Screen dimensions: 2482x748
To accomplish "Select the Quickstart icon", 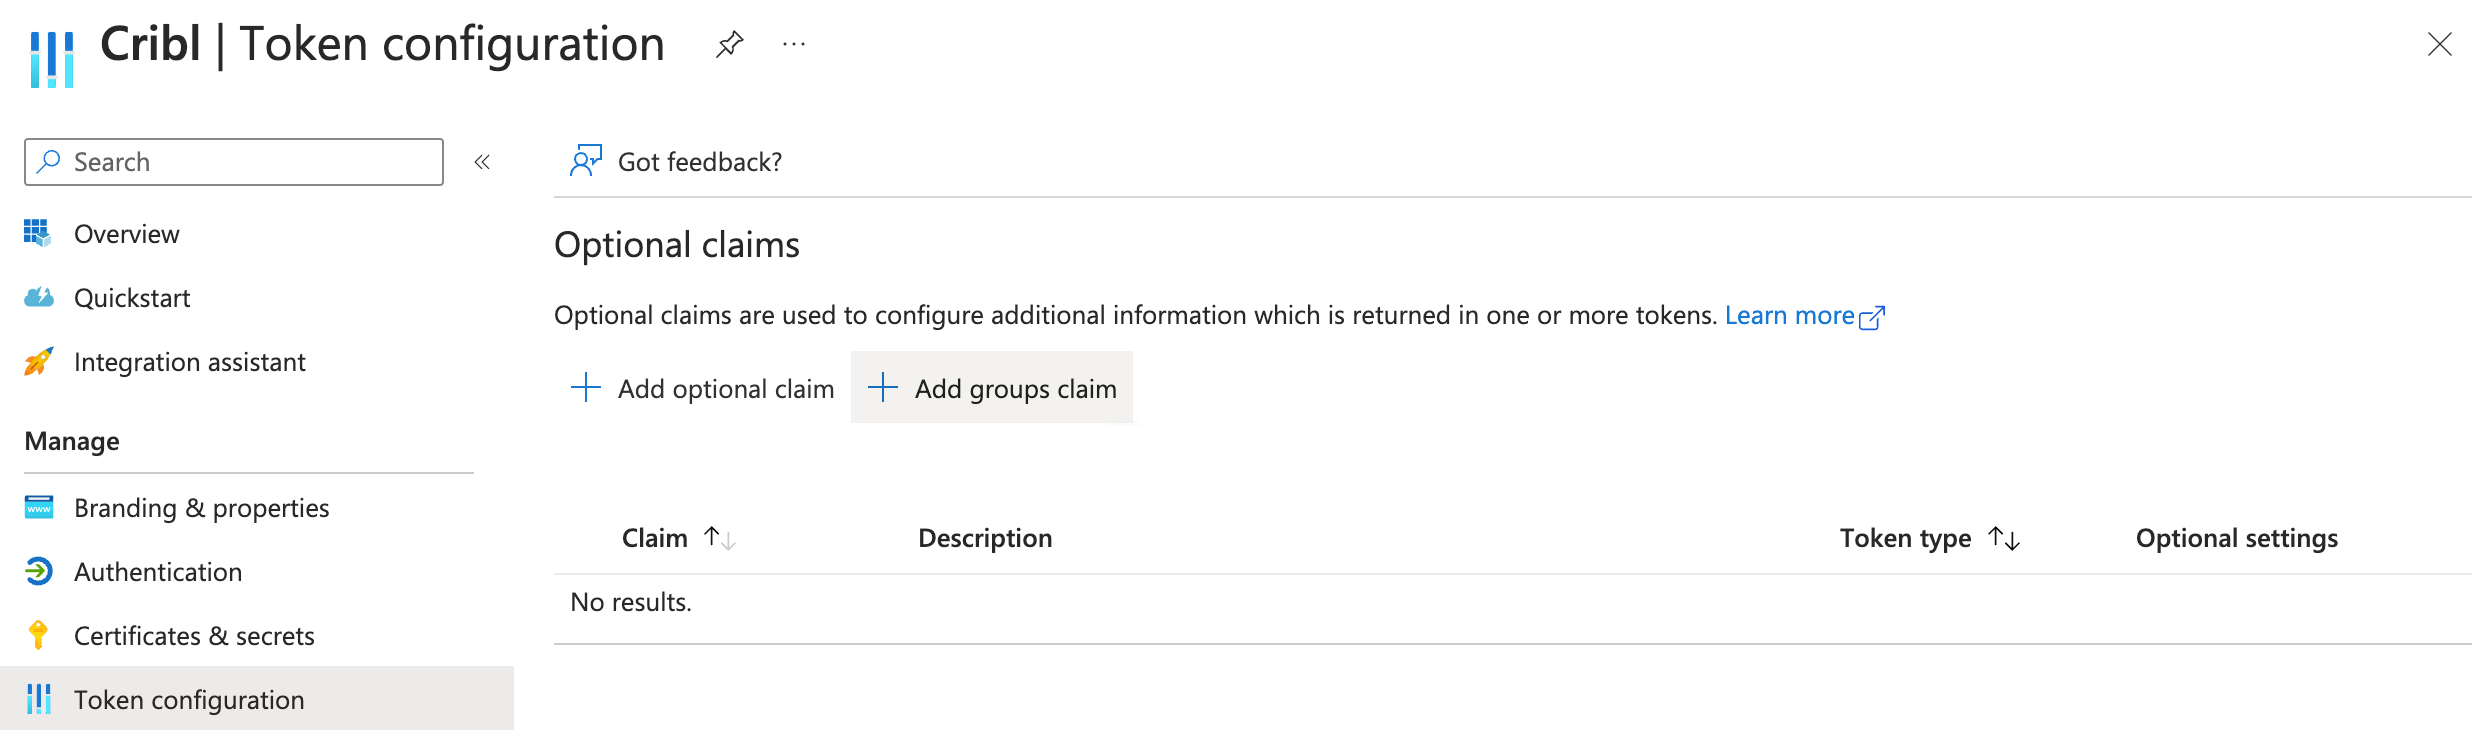I will (40, 297).
